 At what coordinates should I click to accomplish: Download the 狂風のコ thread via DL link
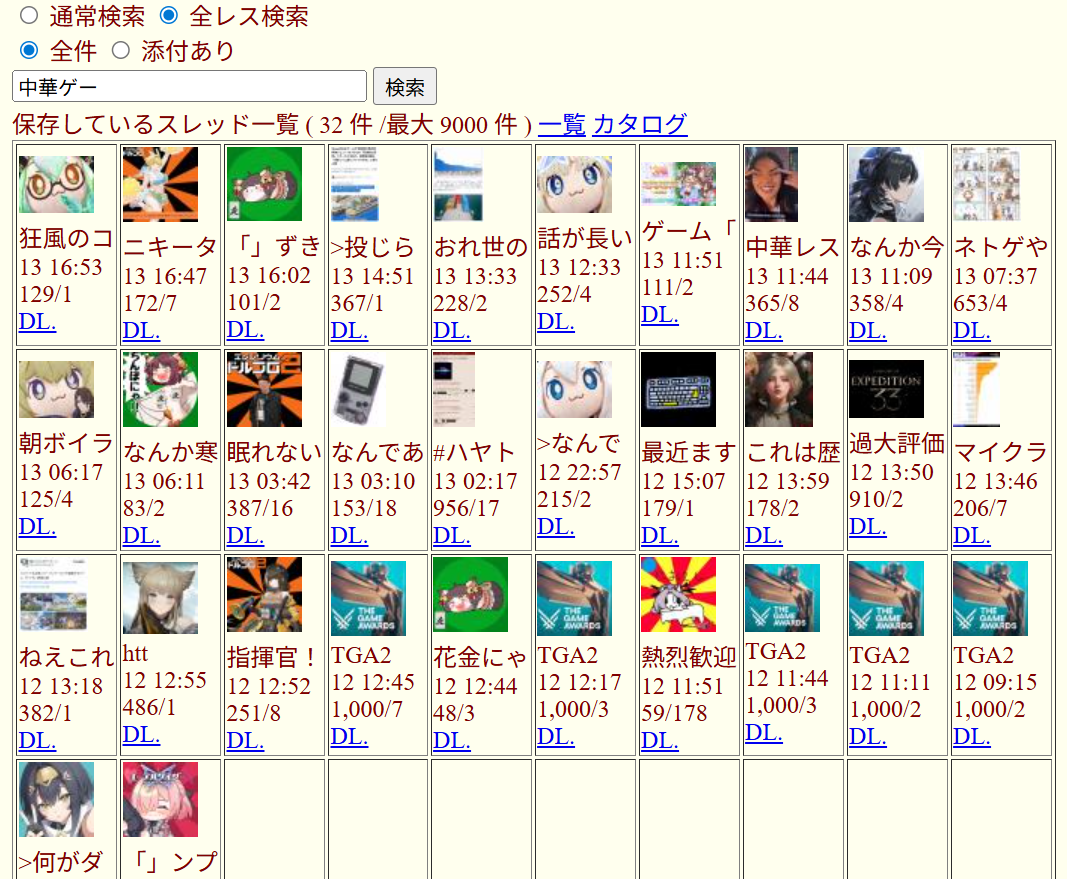(x=37, y=322)
